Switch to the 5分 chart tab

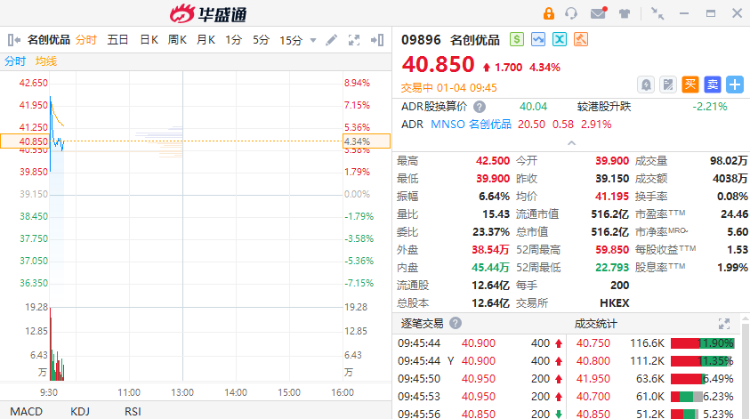pyautogui.click(x=261, y=40)
